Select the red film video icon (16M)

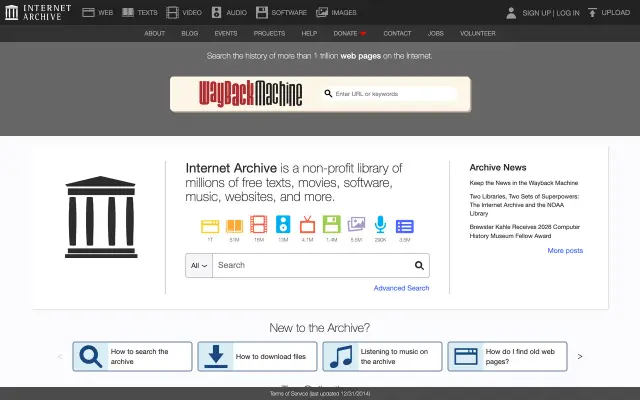259,224
